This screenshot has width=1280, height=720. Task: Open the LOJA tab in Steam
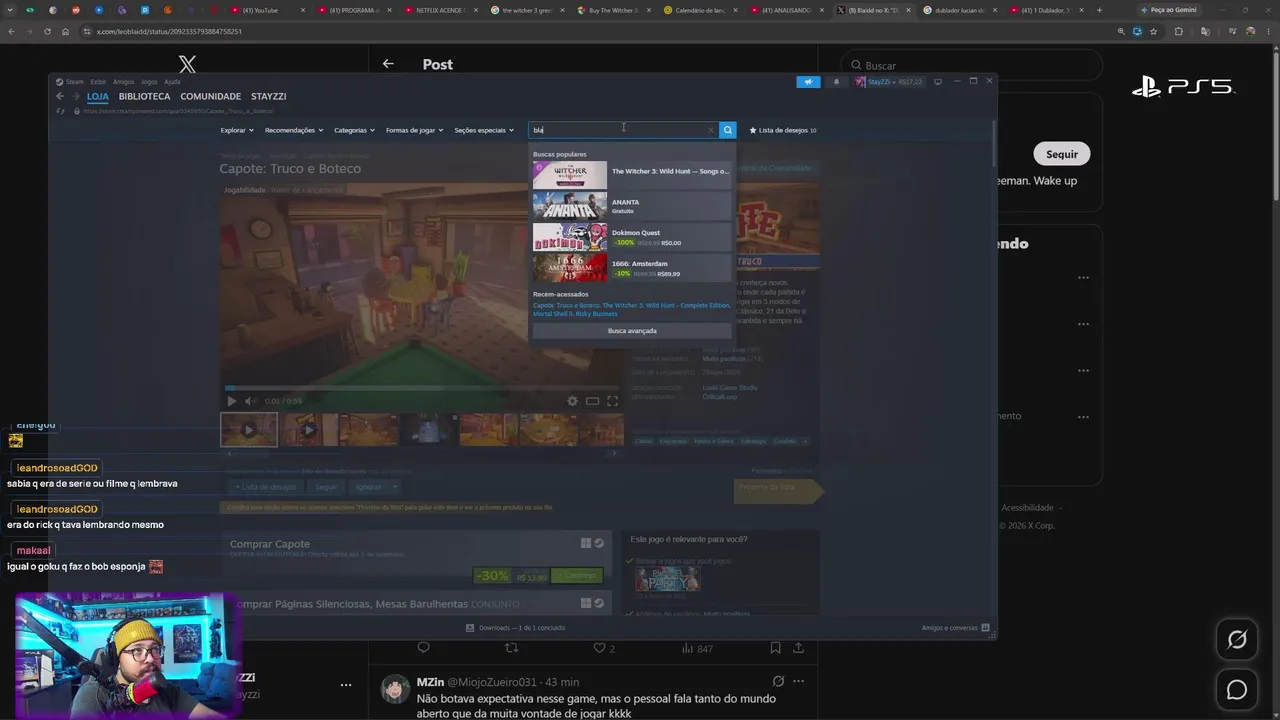98,96
